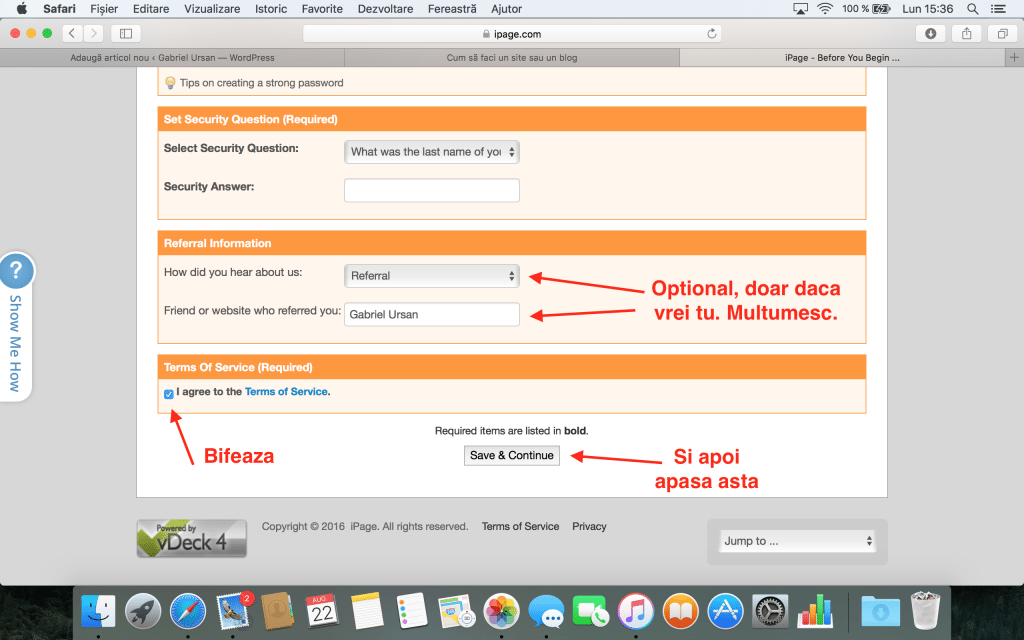
Task: Open iTunes in the Dock
Action: (x=635, y=612)
